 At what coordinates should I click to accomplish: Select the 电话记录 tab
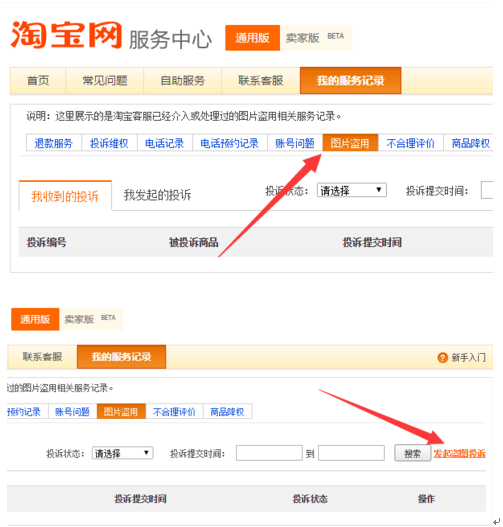(165, 143)
